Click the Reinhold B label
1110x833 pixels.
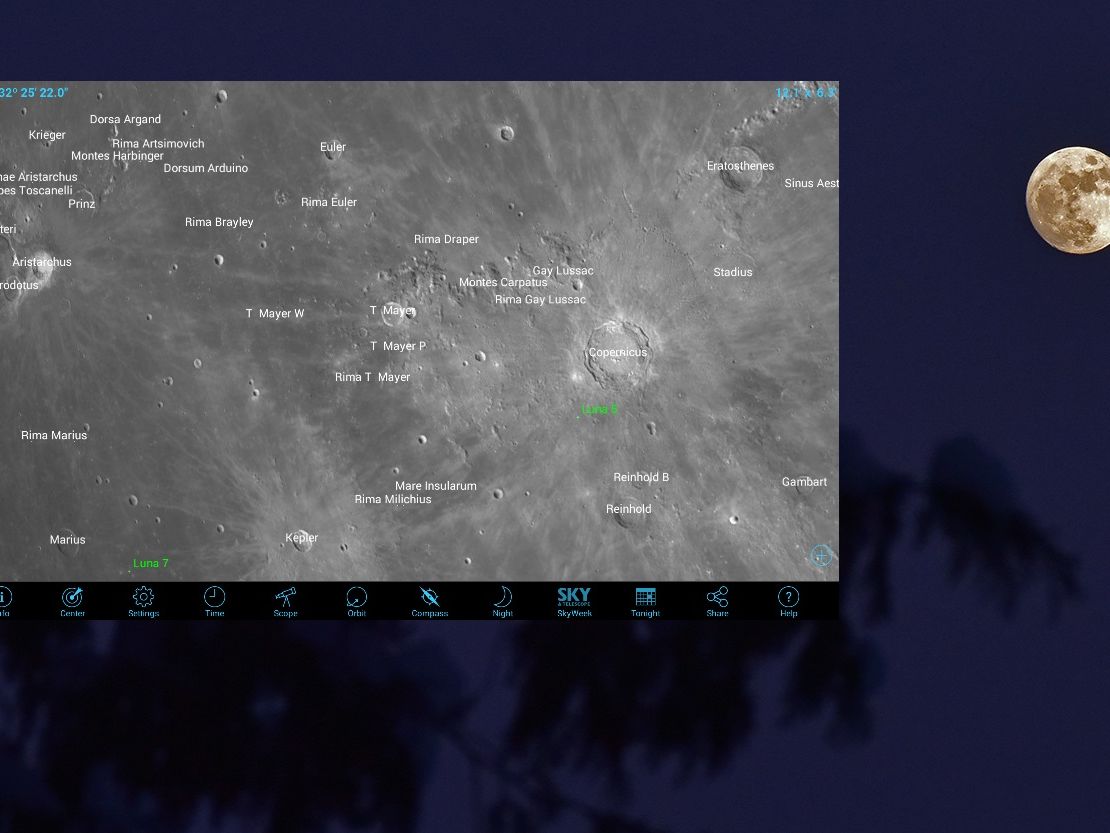(641, 478)
